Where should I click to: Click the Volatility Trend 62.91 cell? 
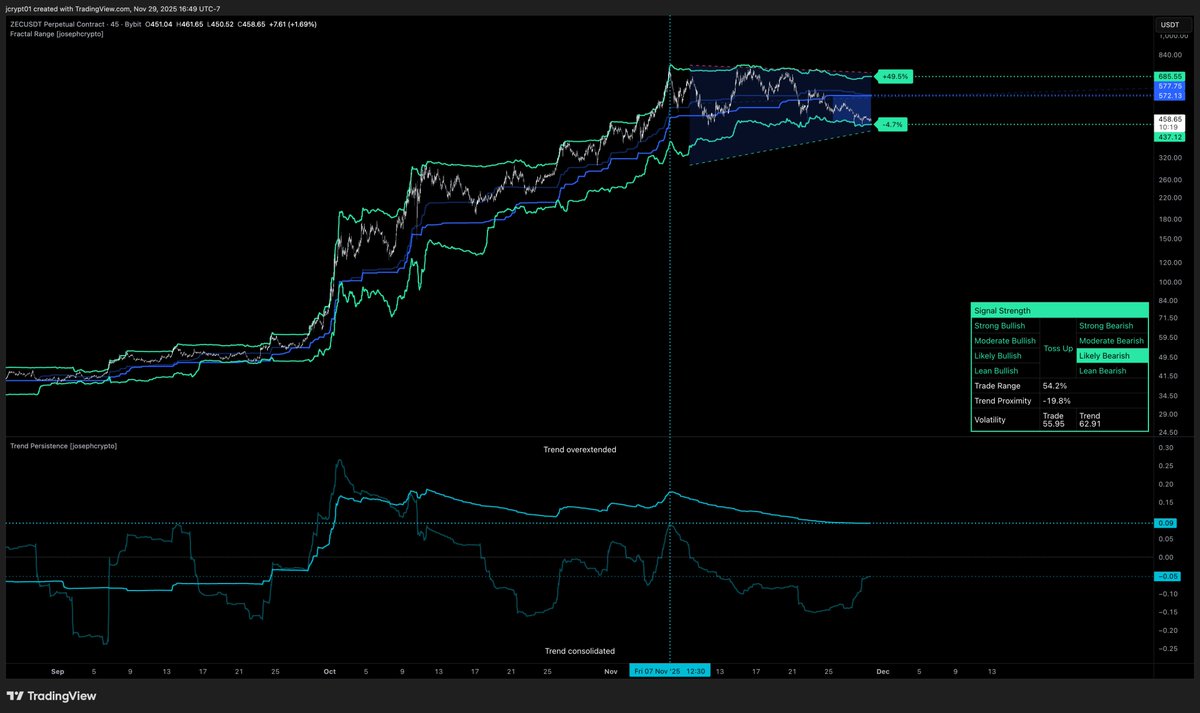(1111, 420)
